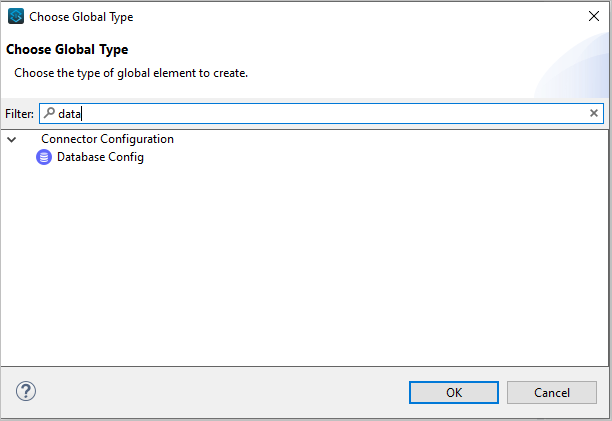Click the decorative banner graphic at top right

(x=574, y=66)
